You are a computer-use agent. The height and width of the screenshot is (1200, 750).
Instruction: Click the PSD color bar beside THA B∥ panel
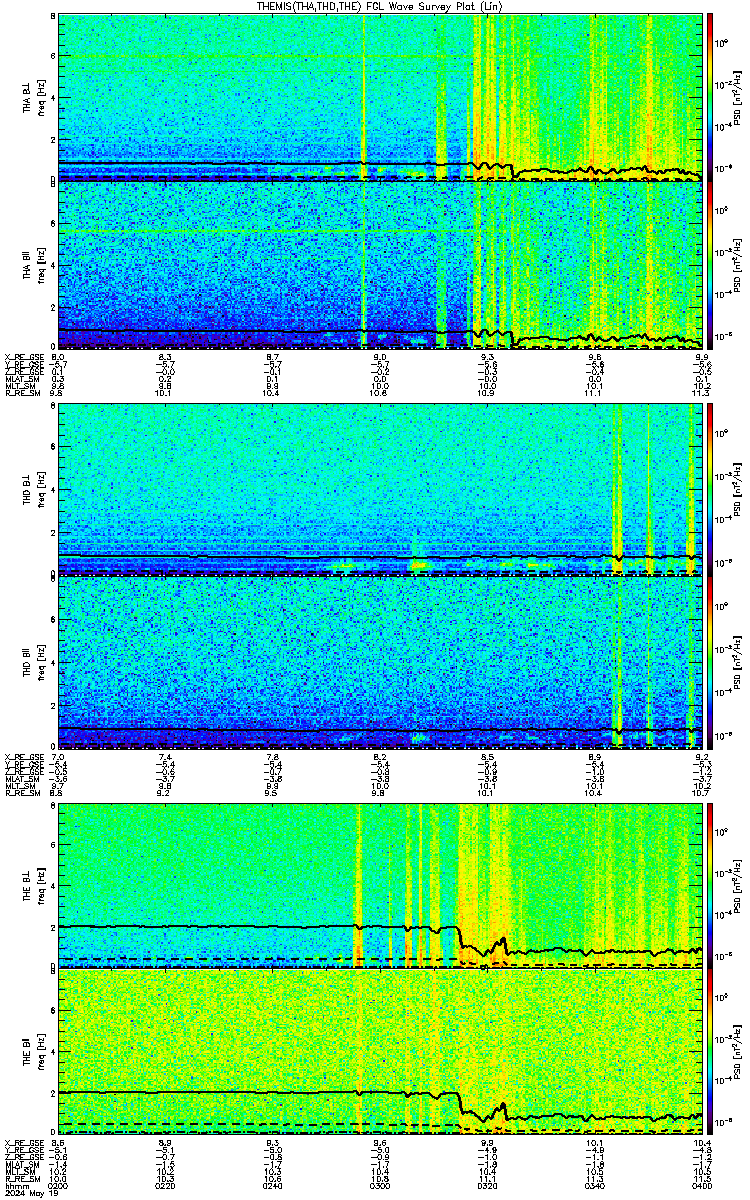click(710, 265)
